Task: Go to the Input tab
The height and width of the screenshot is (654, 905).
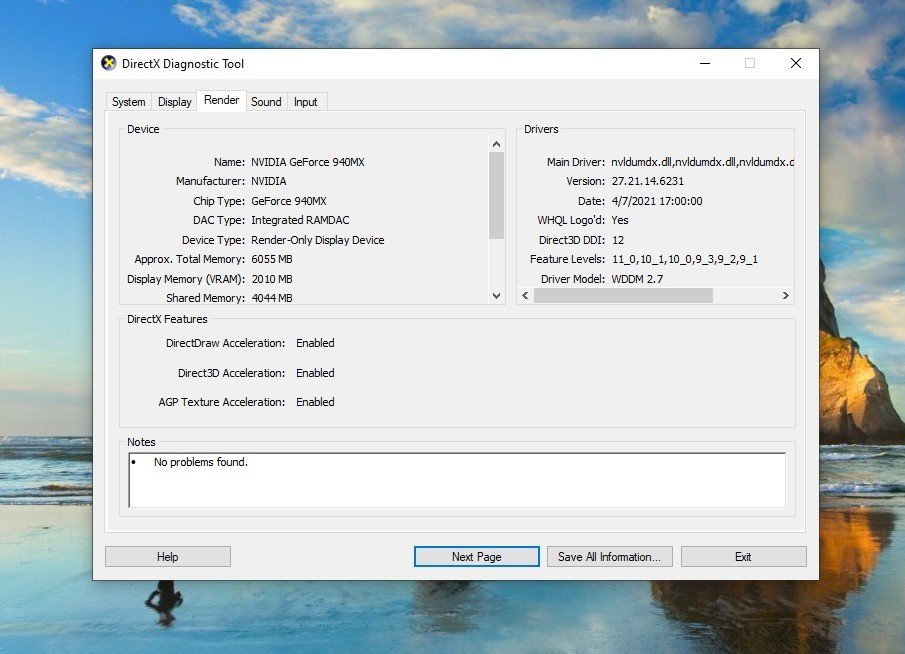Action: (306, 102)
